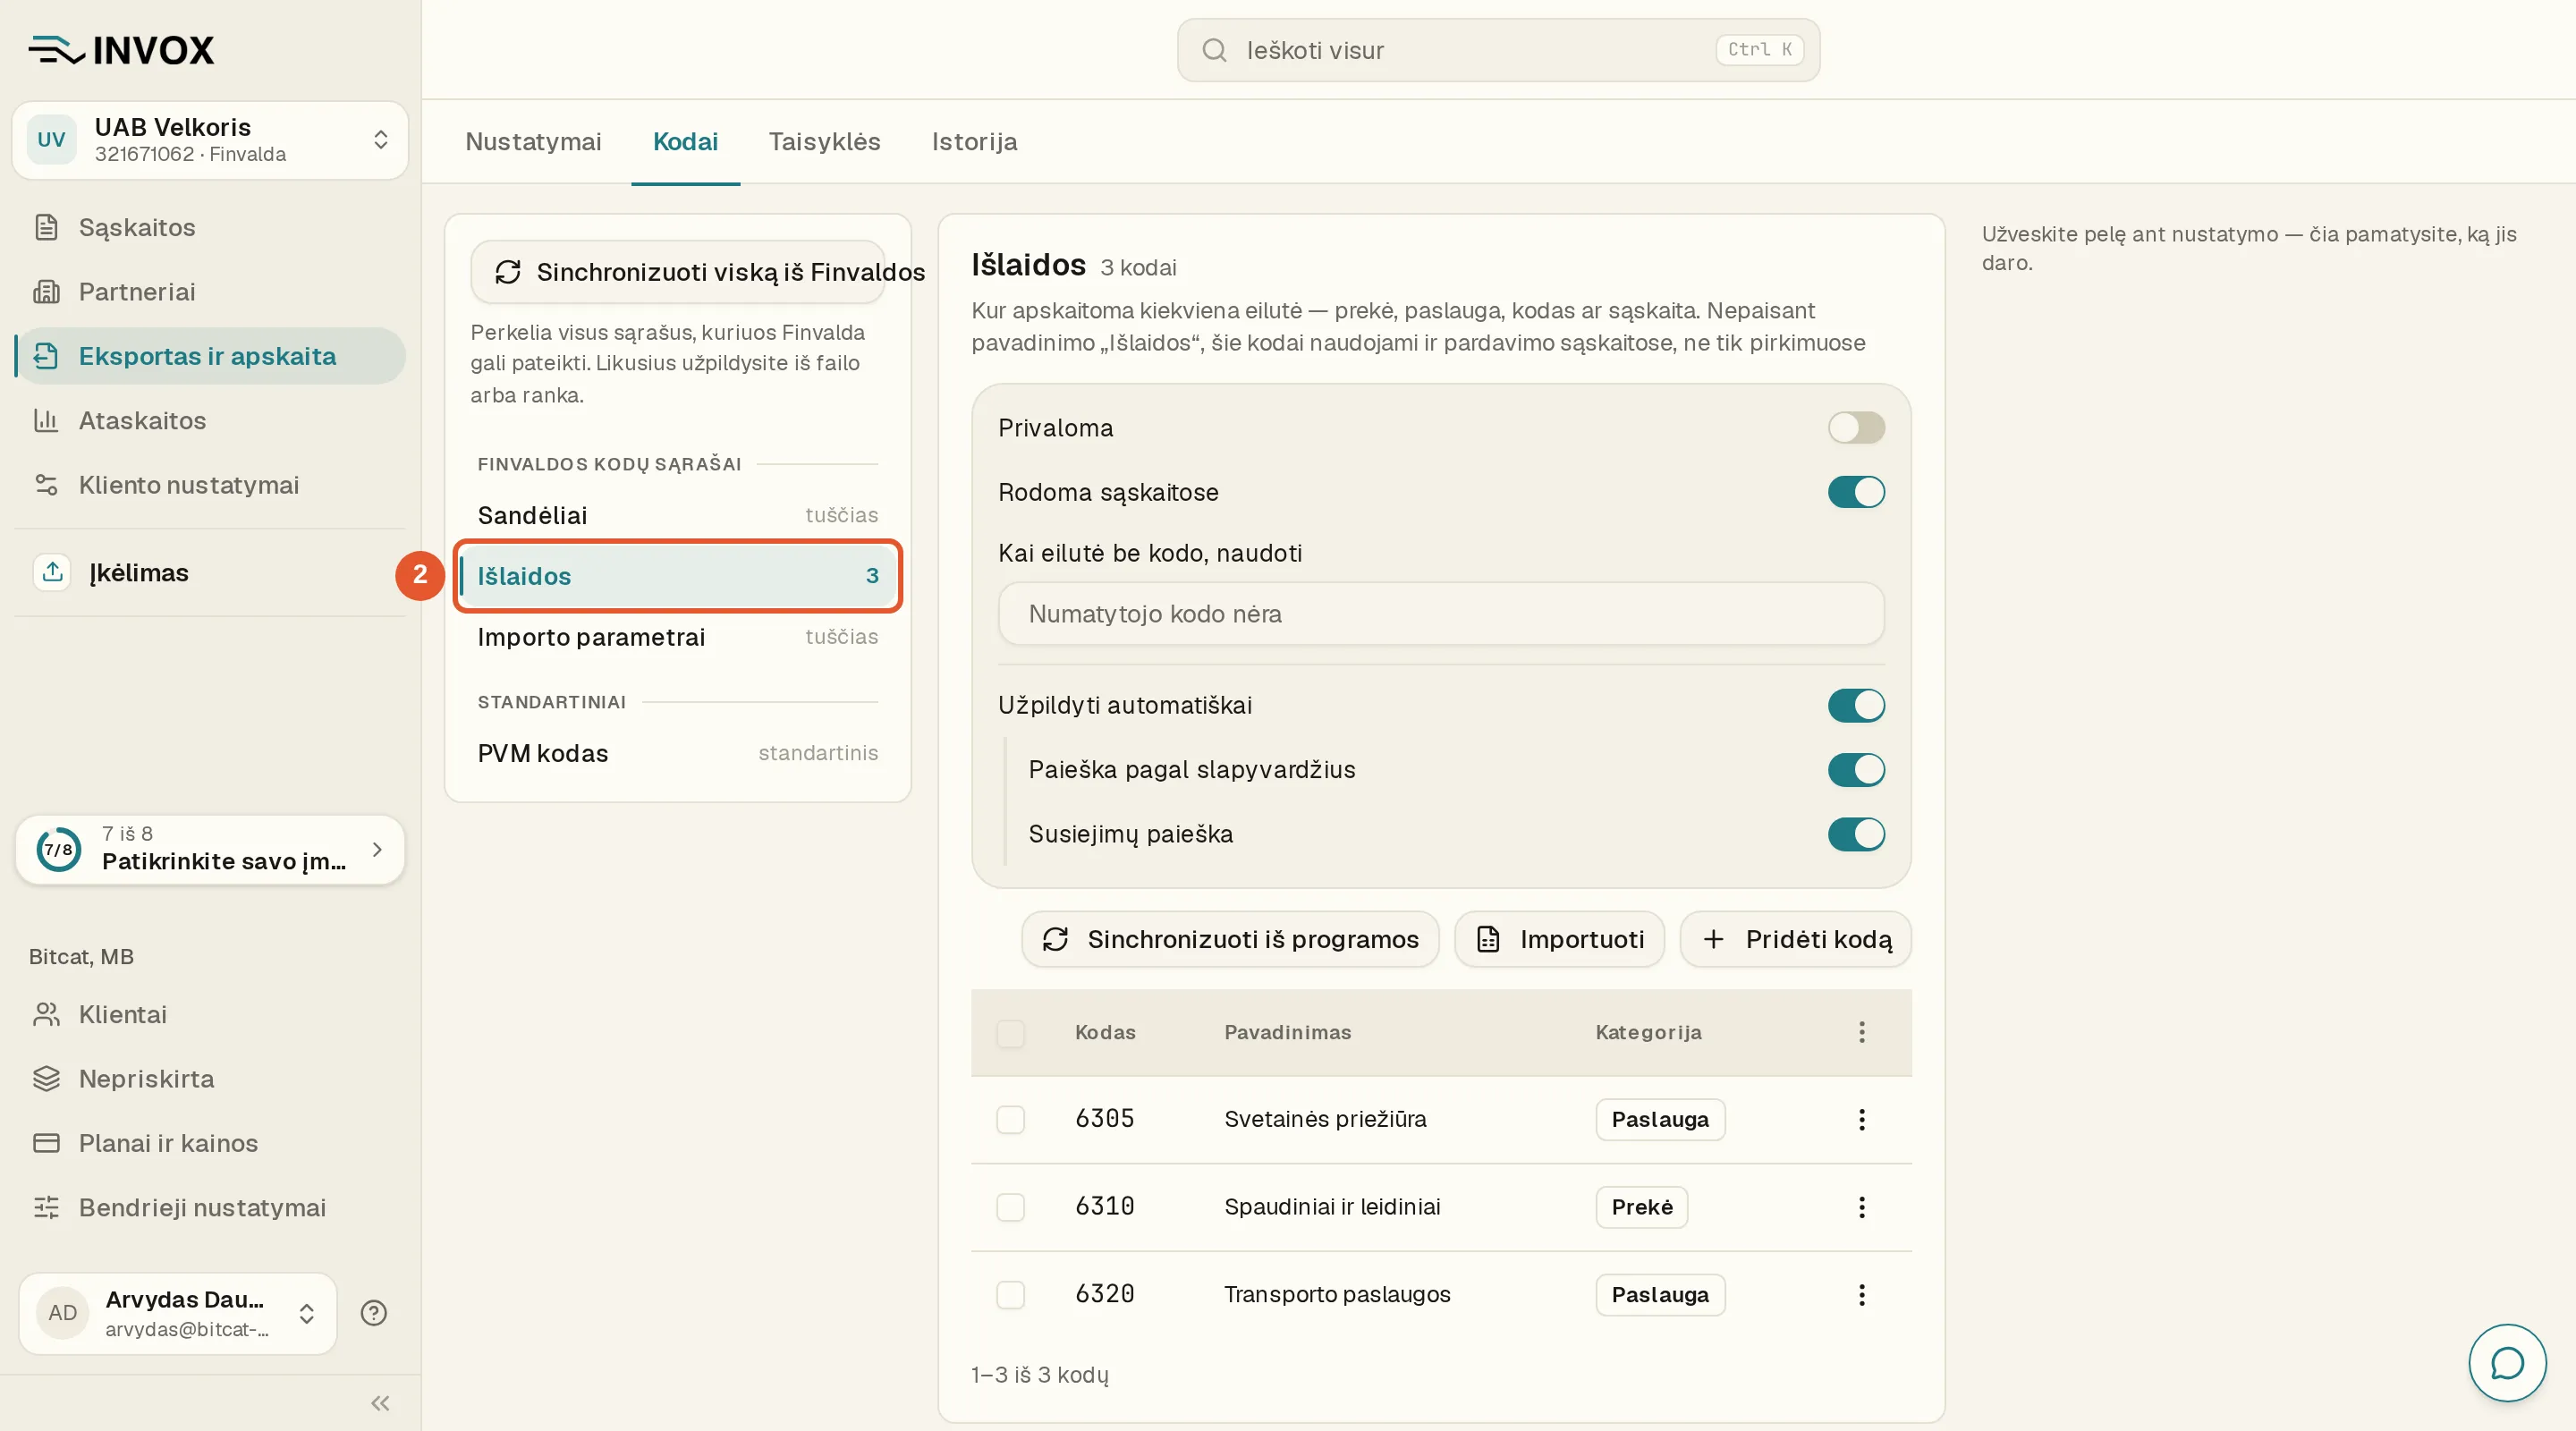Select all codes header checkbox
Viewport: 2576px width, 1431px height.
pos(1010,1033)
